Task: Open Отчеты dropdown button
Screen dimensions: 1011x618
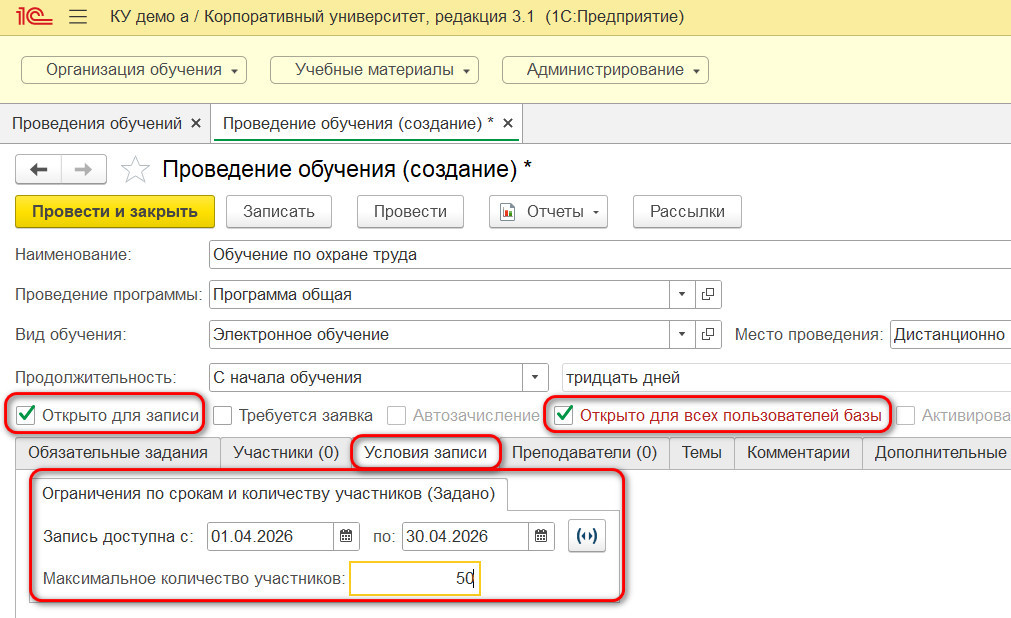Action: (x=548, y=212)
